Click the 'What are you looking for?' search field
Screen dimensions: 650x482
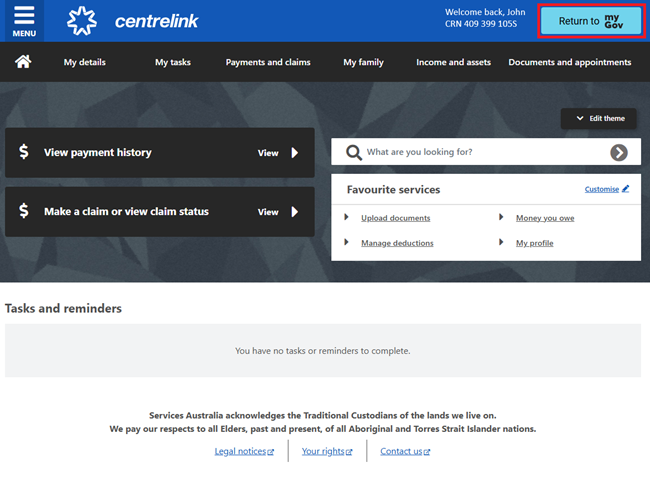tap(480, 152)
